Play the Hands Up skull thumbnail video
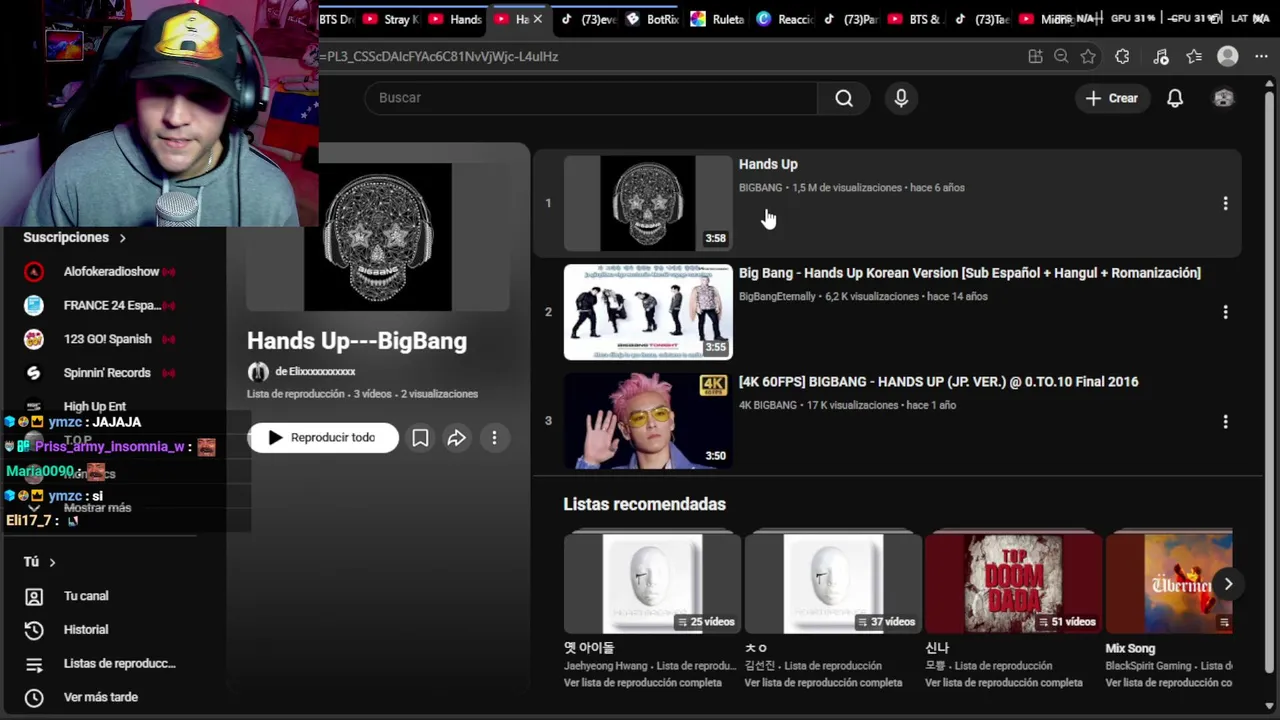The width and height of the screenshot is (1280, 720). point(648,203)
